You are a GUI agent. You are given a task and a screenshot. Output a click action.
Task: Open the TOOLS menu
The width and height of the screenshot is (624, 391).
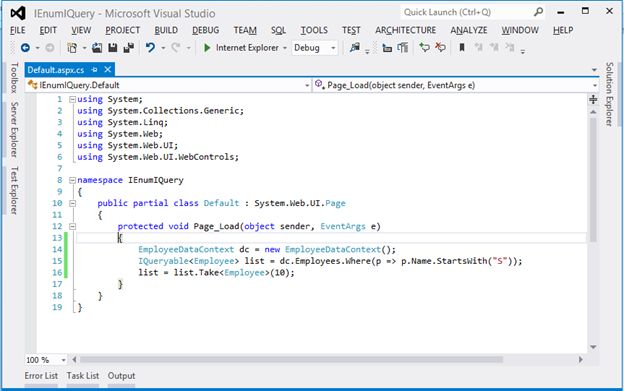314,30
